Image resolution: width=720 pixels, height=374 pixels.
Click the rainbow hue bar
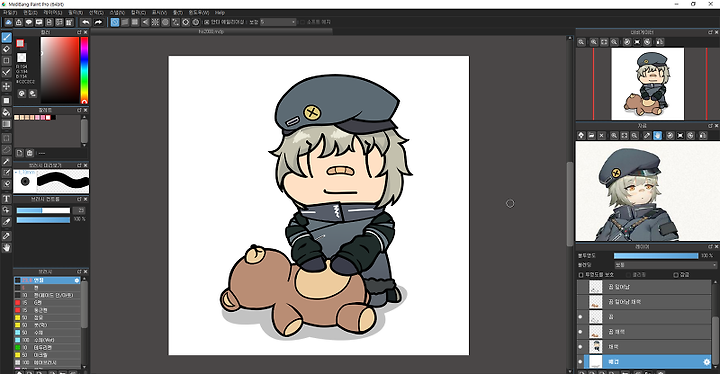point(84,70)
